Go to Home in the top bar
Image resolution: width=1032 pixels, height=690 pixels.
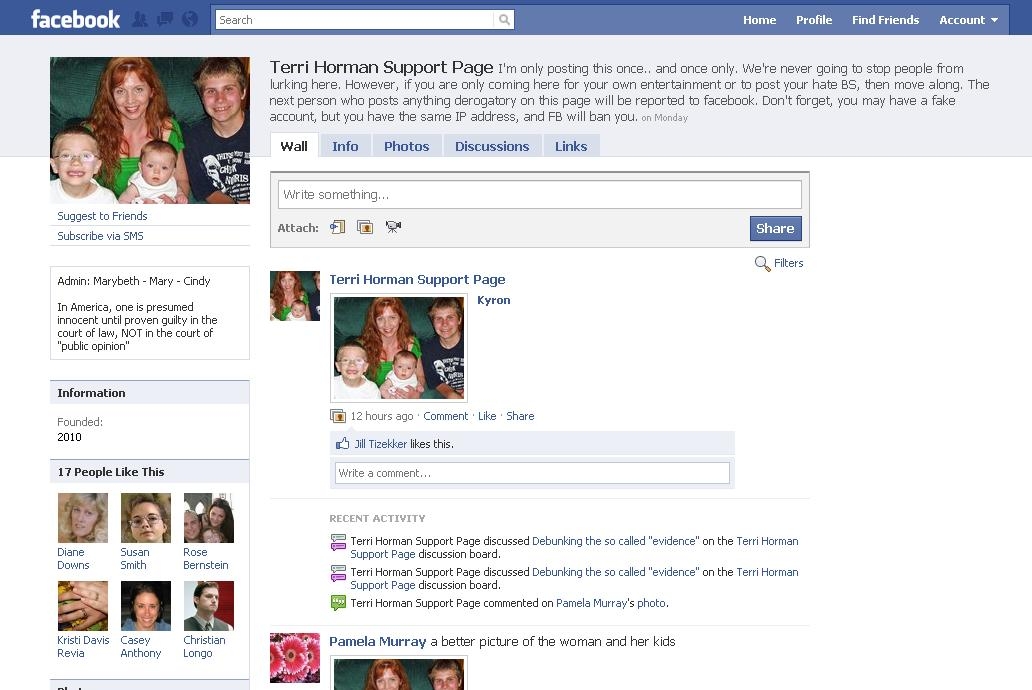click(x=760, y=20)
